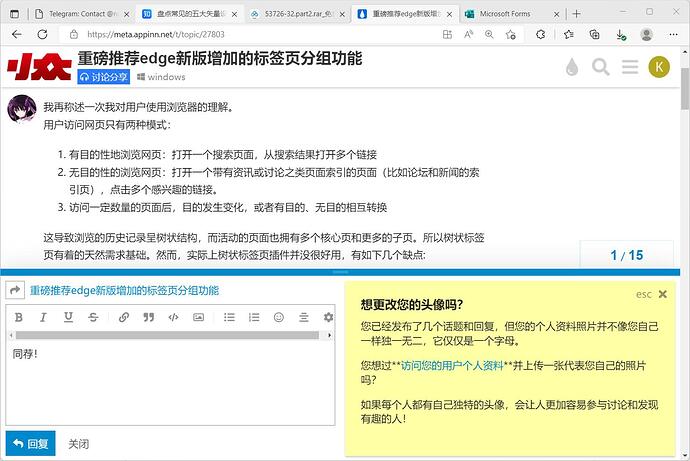690x461 pixels.
Task: Apply strikethrough formatting in the editor
Action: point(93,317)
